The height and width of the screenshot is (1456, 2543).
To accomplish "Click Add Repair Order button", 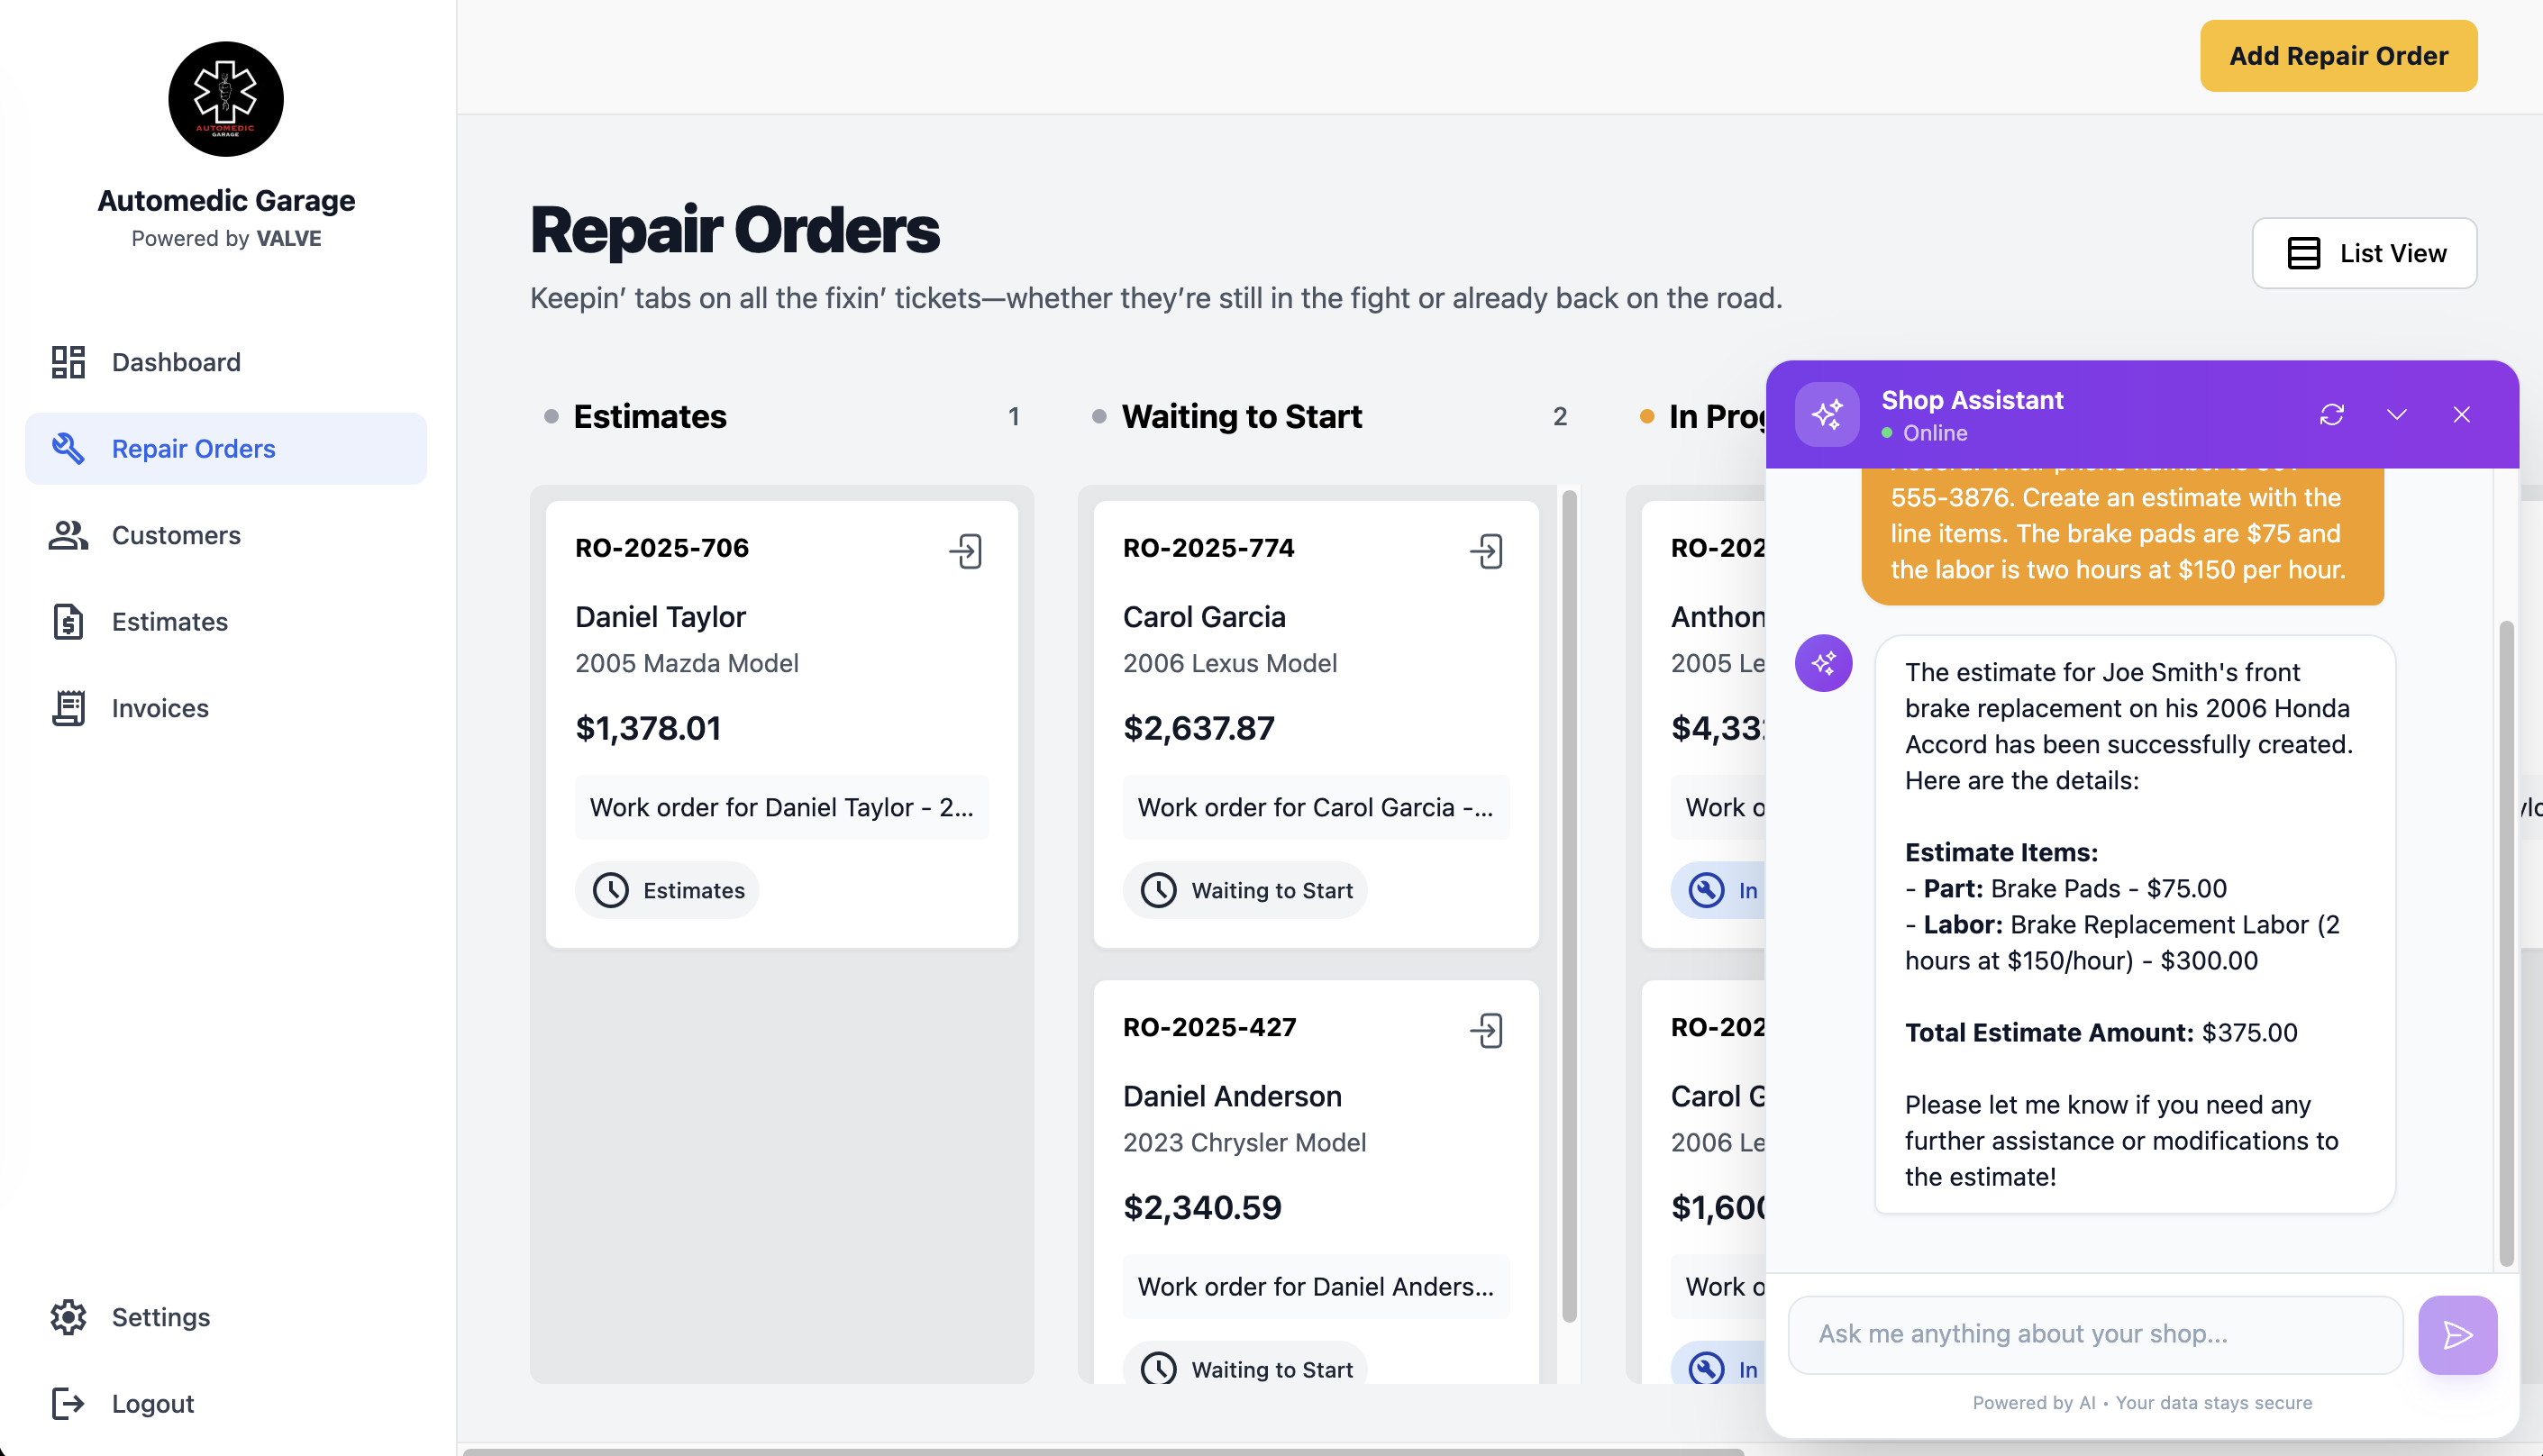I will click(2337, 56).
